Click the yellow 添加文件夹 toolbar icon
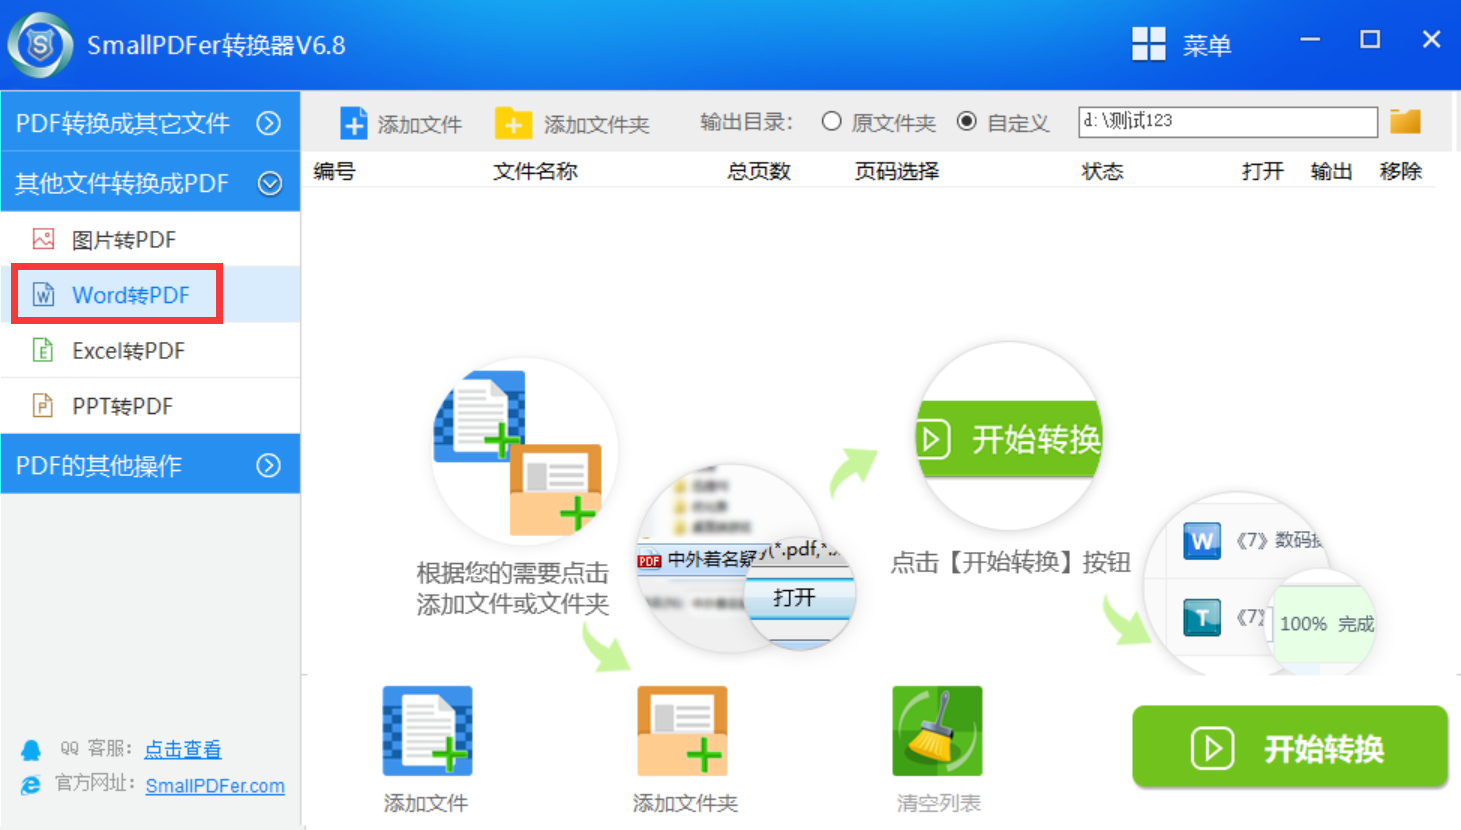 (x=513, y=124)
